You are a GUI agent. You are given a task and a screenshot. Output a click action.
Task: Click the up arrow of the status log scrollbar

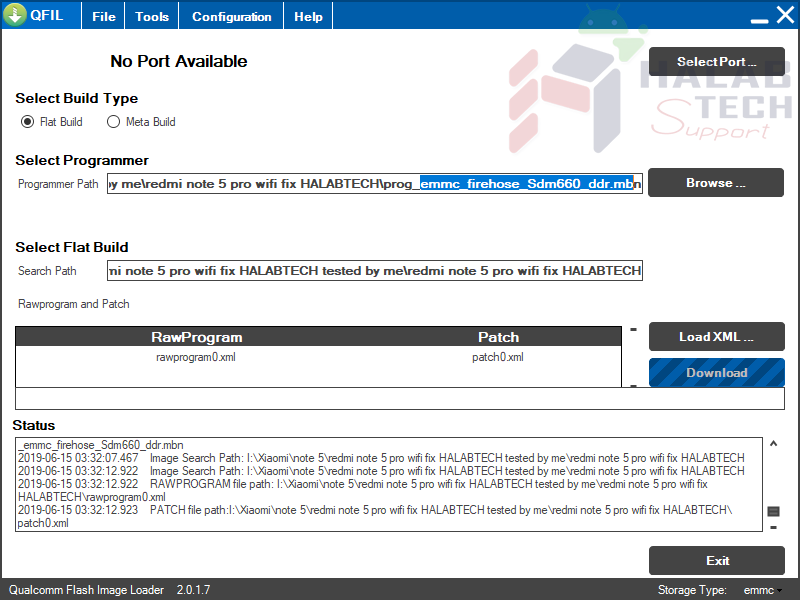click(773, 444)
